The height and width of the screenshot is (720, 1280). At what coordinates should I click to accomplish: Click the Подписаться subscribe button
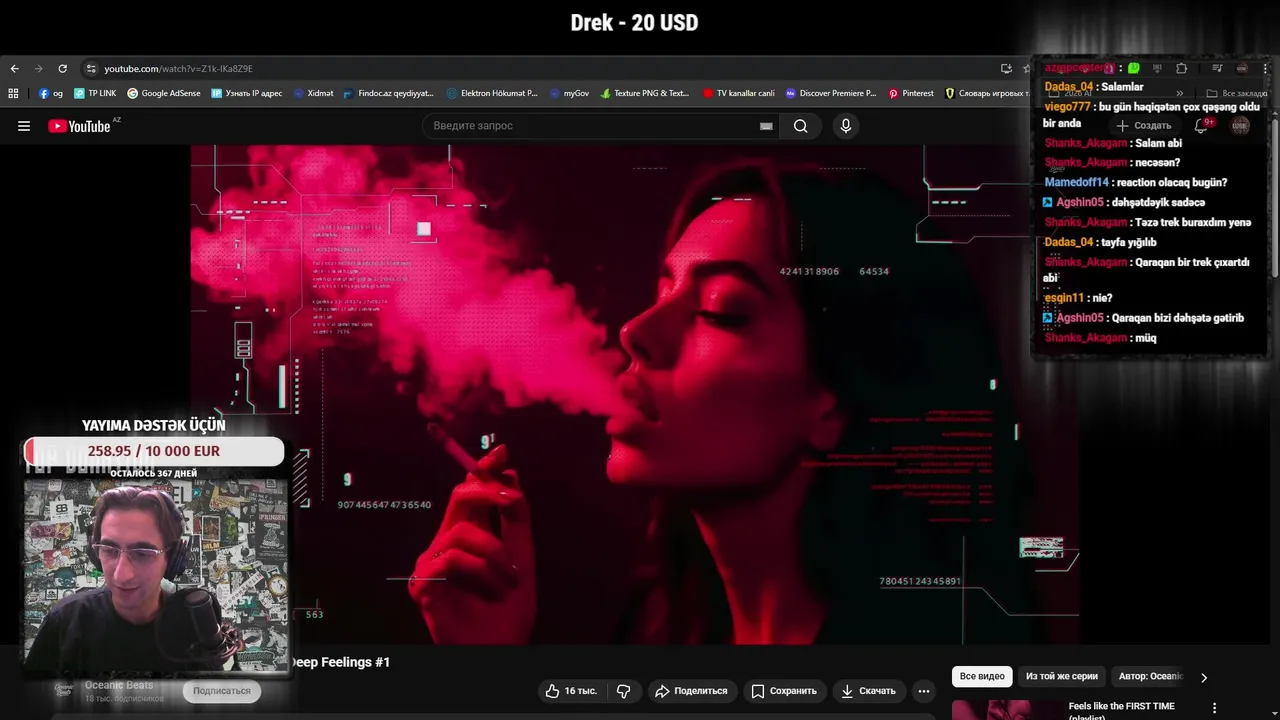pyautogui.click(x=222, y=691)
